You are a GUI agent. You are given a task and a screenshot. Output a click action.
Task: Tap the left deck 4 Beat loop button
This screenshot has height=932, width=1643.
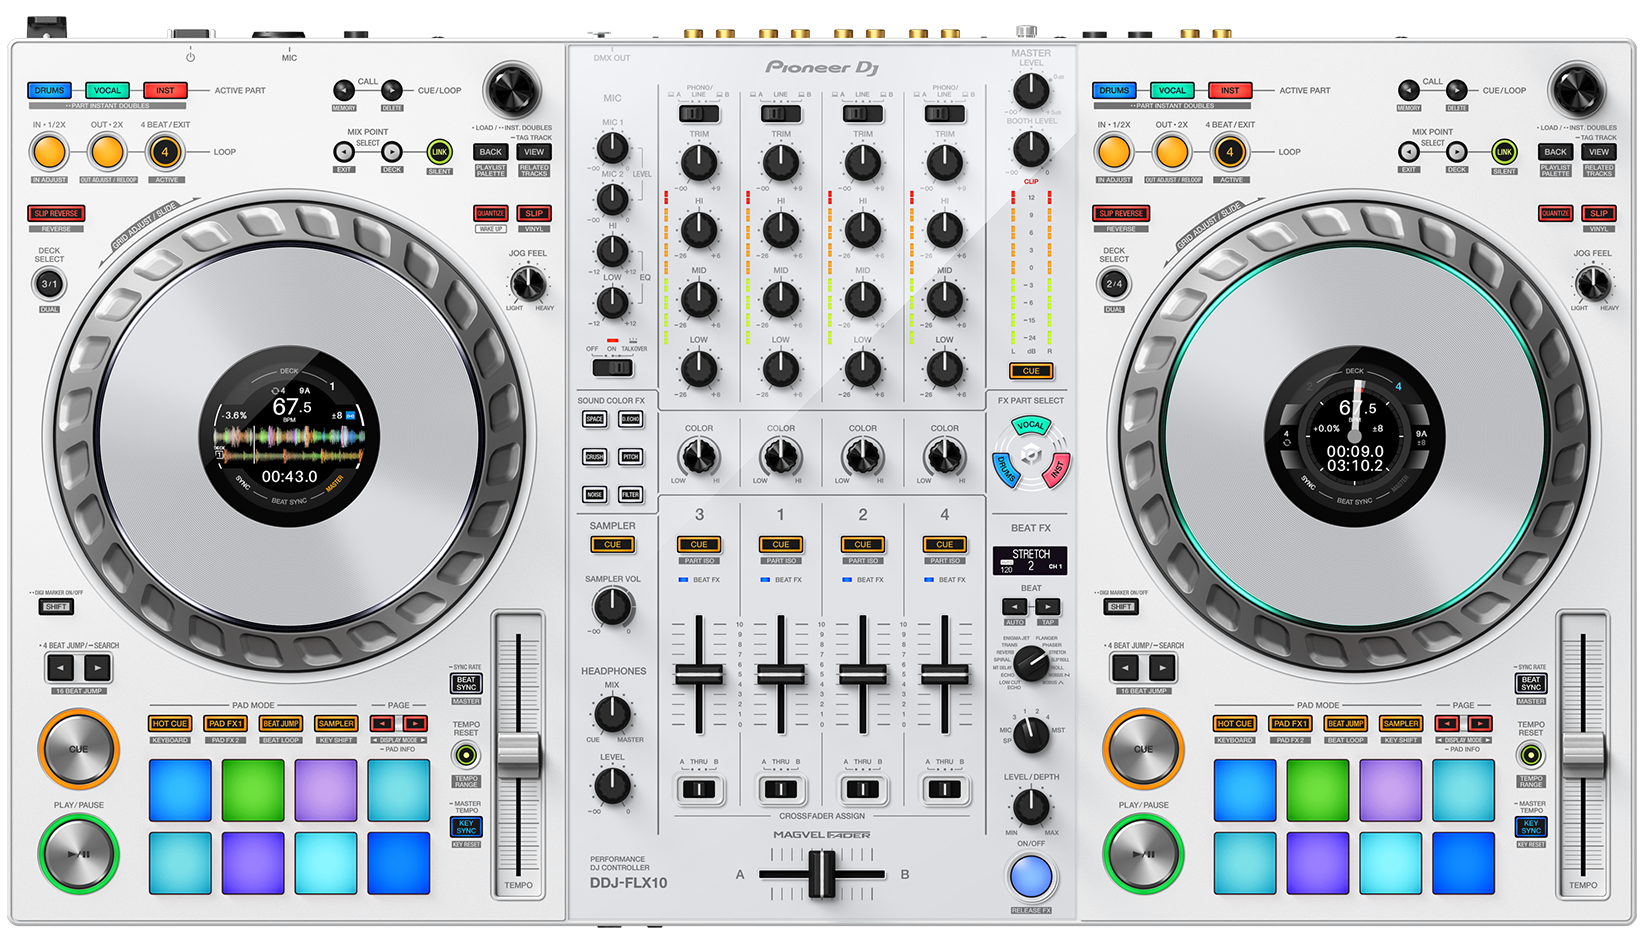tap(165, 153)
